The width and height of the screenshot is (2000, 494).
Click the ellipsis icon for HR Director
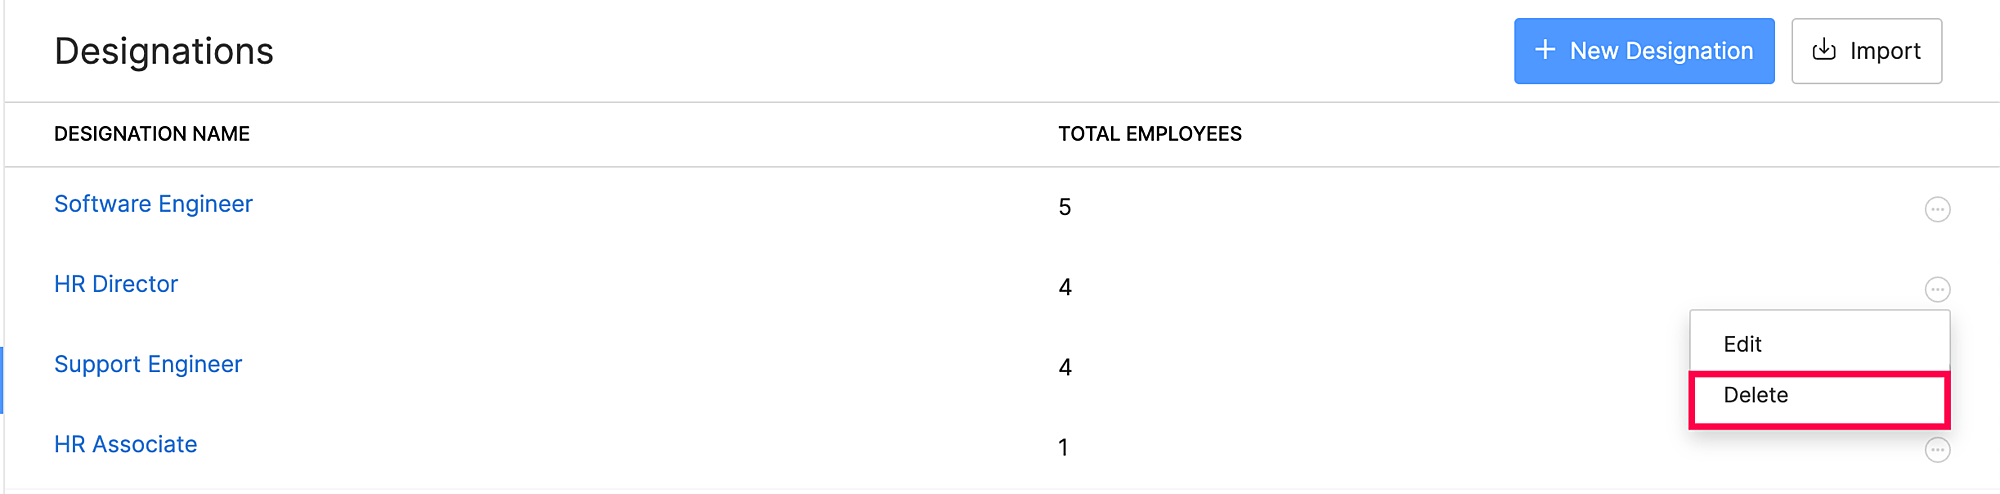(1937, 289)
